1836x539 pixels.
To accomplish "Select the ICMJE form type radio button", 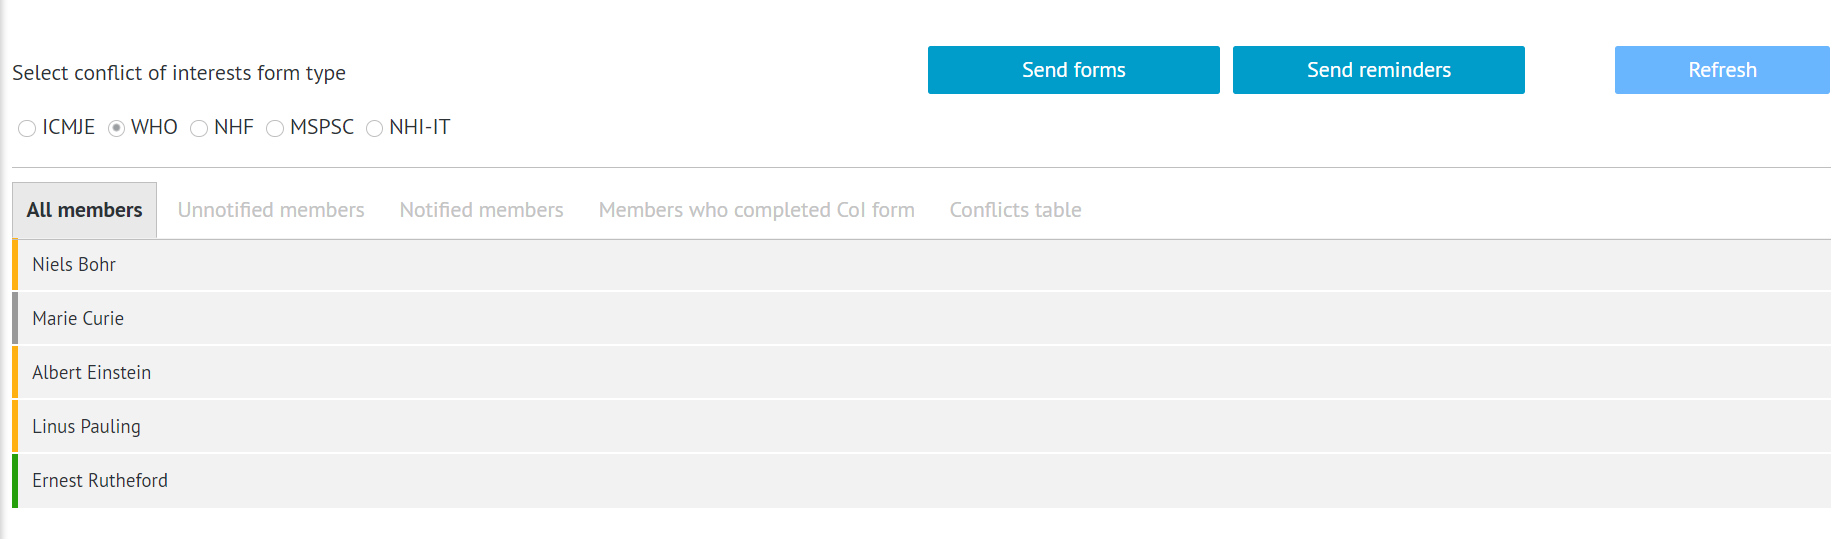I will click(27, 128).
